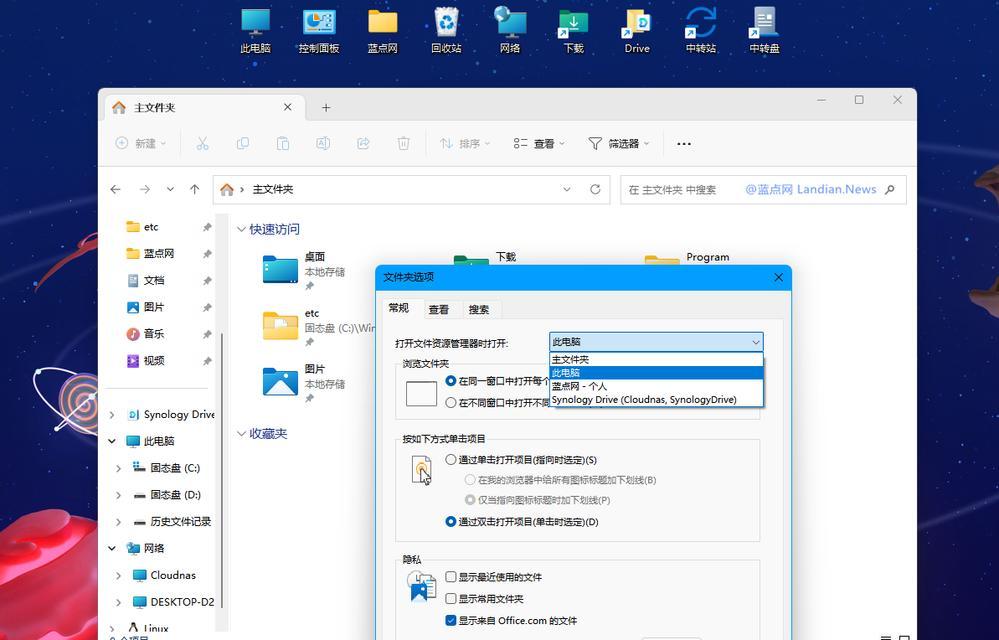Click the Share icon in toolbar
This screenshot has height=640, width=999.
pyautogui.click(x=363, y=143)
